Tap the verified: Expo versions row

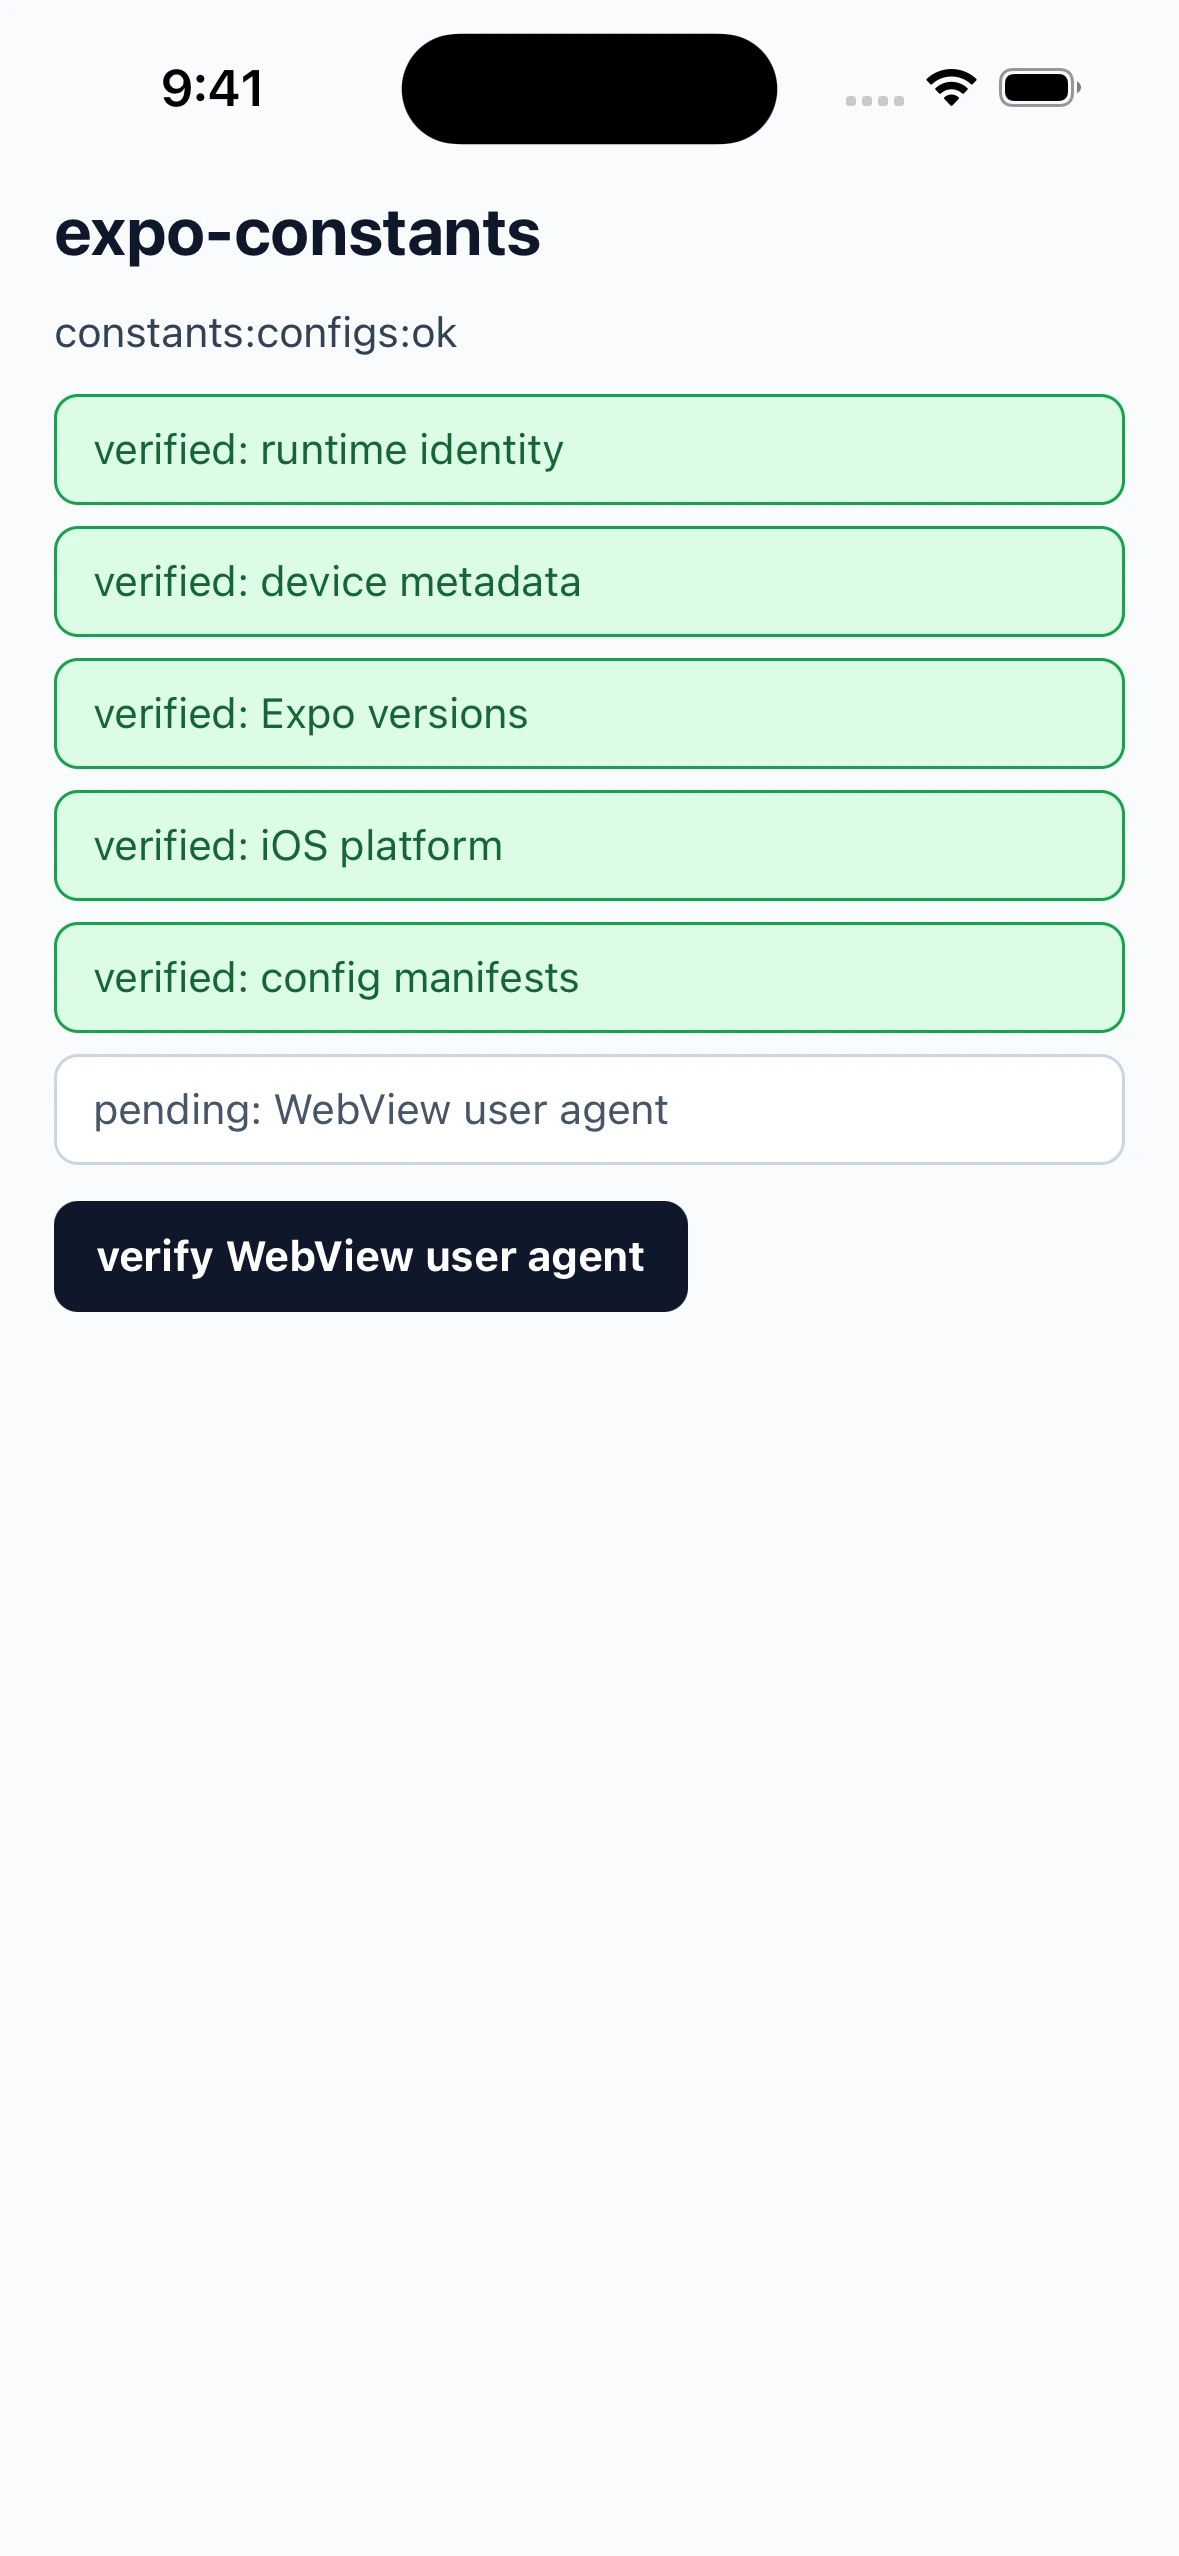[x=589, y=714]
